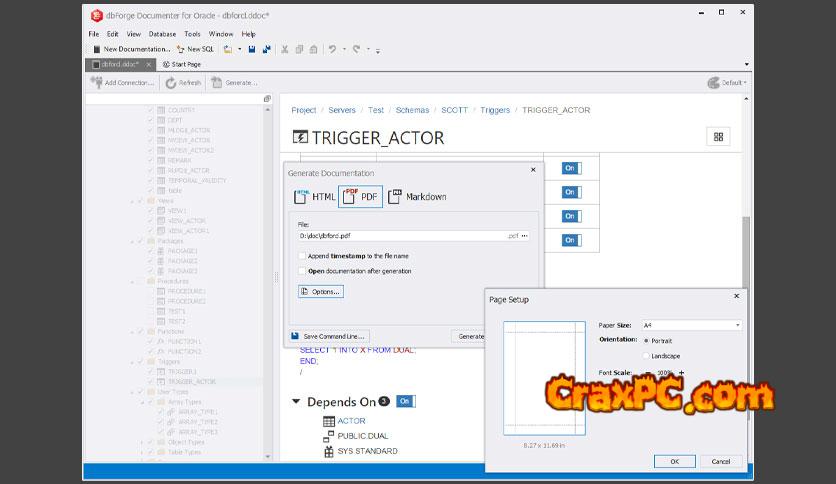Open the Default style dropdown
This screenshot has width=836, height=484.
pyautogui.click(x=727, y=83)
